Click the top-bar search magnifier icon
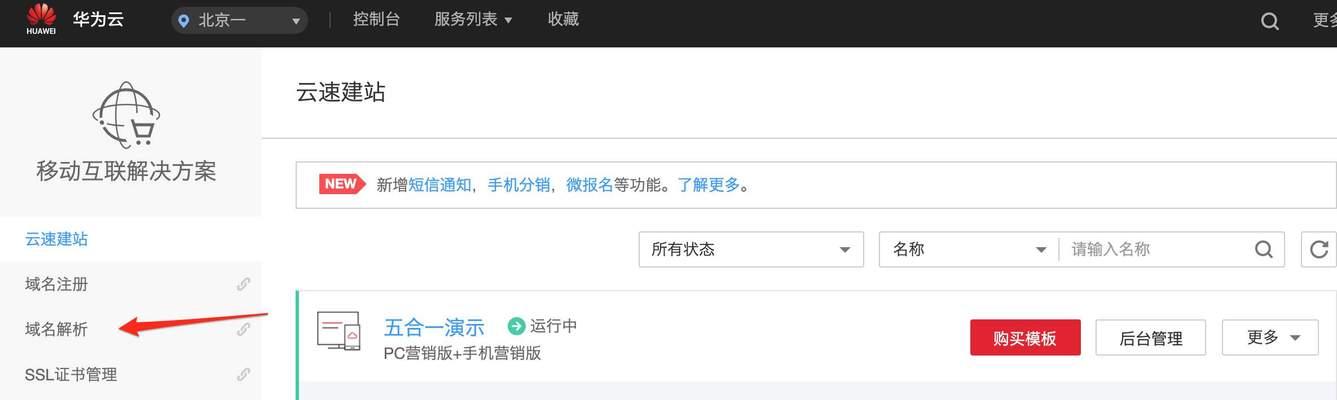 point(1270,21)
